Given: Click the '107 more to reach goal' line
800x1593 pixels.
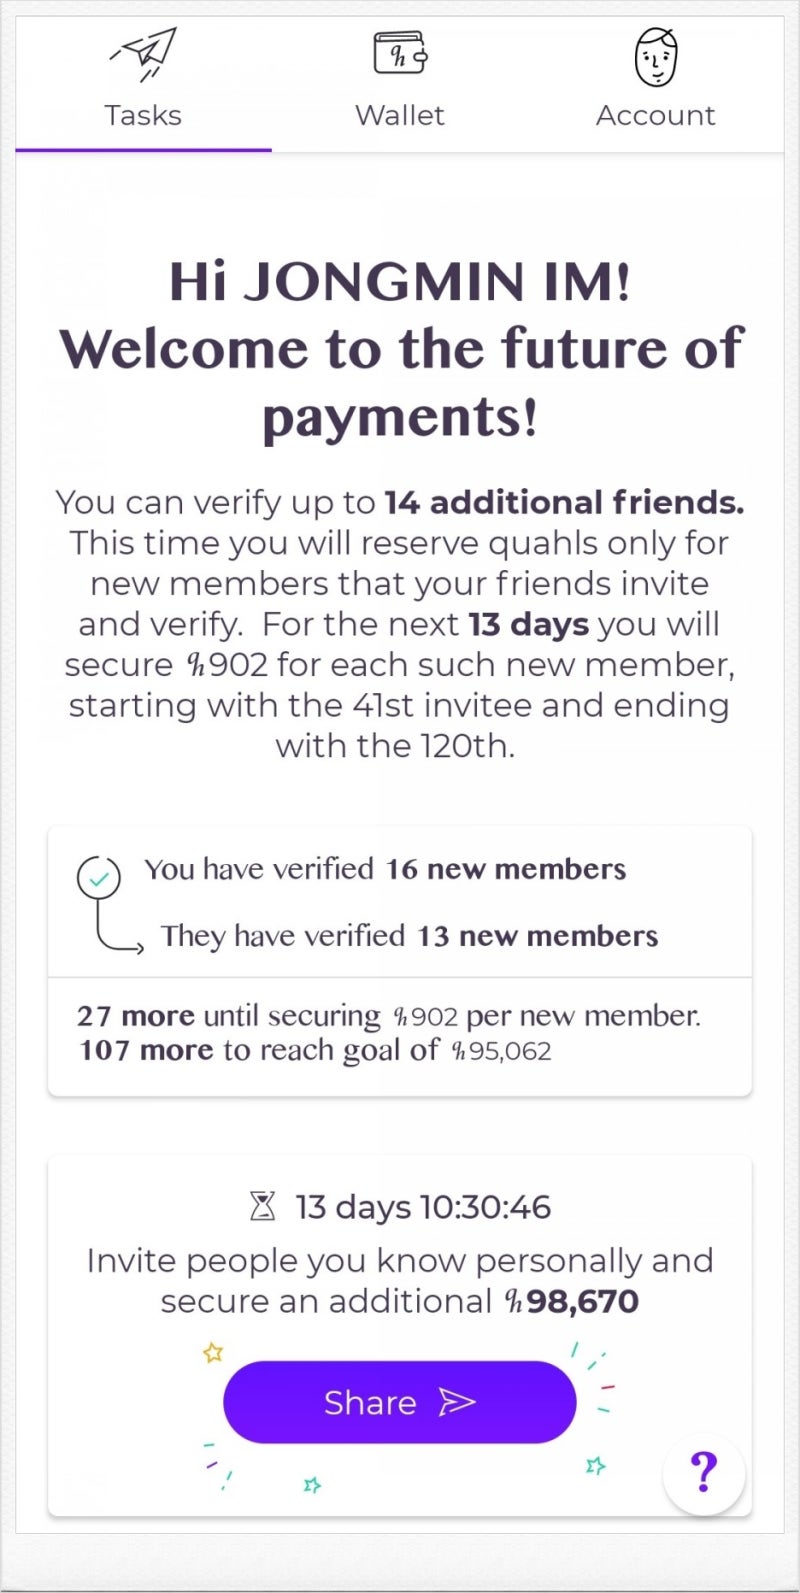Looking at the screenshot, I should pos(315,1050).
